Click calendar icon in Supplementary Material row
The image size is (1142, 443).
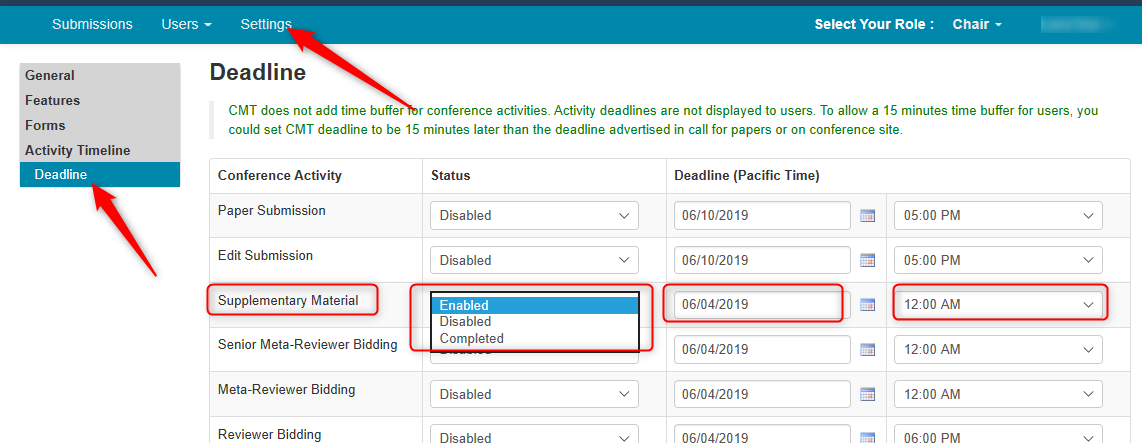[867, 305]
